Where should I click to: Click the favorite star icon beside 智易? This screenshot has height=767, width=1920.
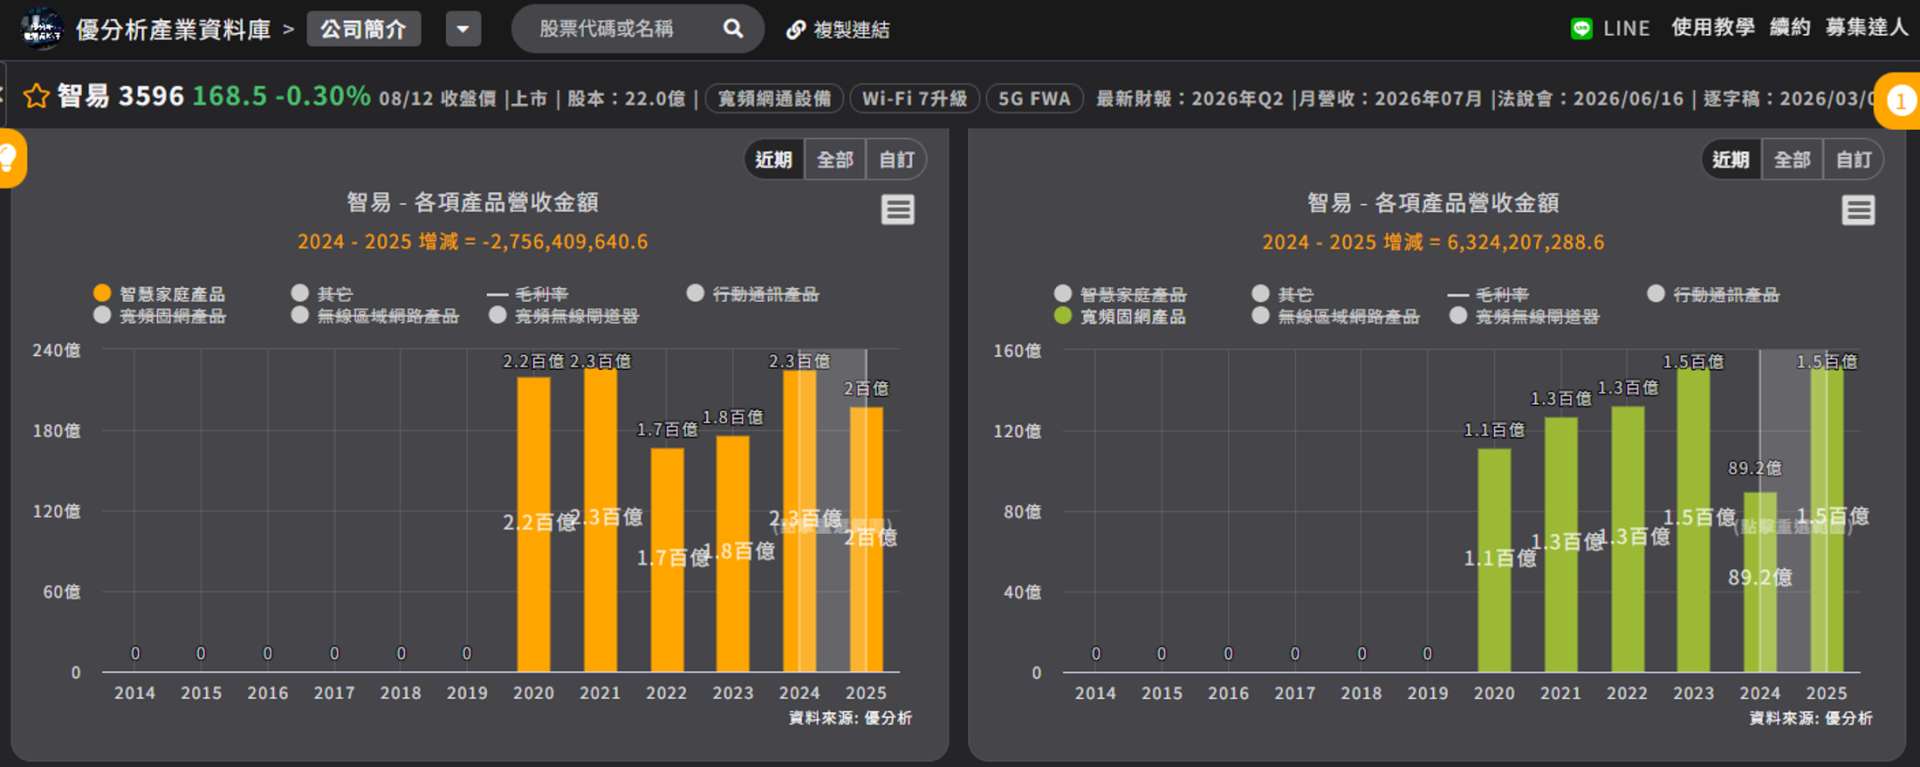click(x=36, y=97)
